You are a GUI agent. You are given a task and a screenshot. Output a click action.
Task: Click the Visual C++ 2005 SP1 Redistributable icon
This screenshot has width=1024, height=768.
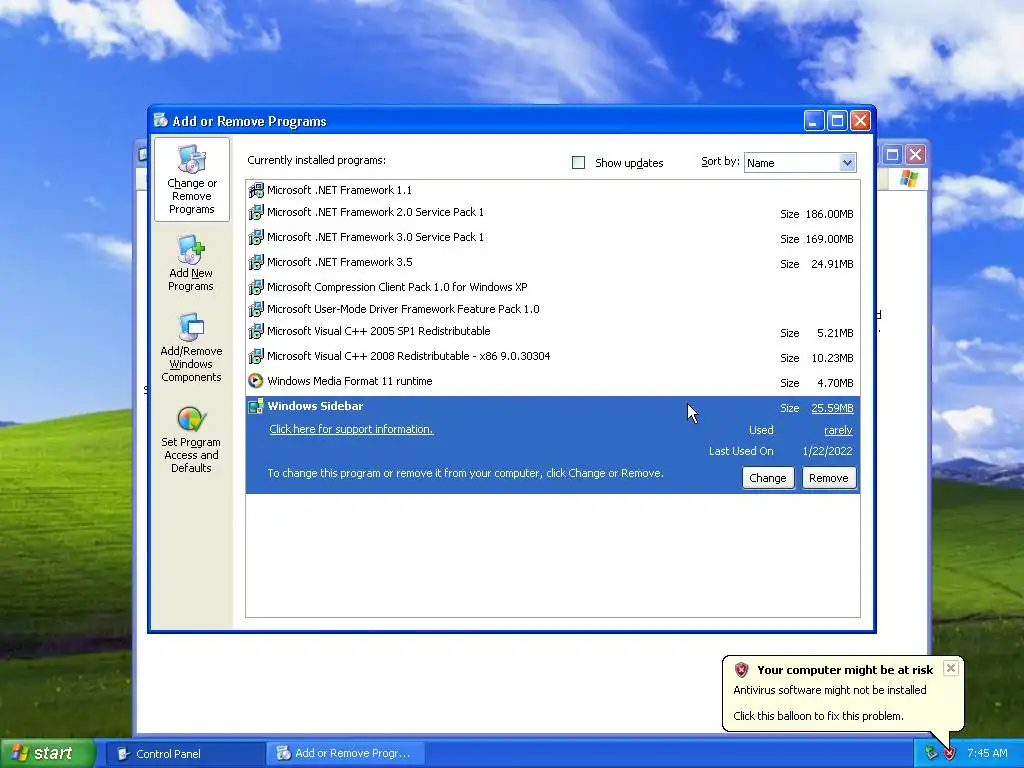click(x=256, y=331)
